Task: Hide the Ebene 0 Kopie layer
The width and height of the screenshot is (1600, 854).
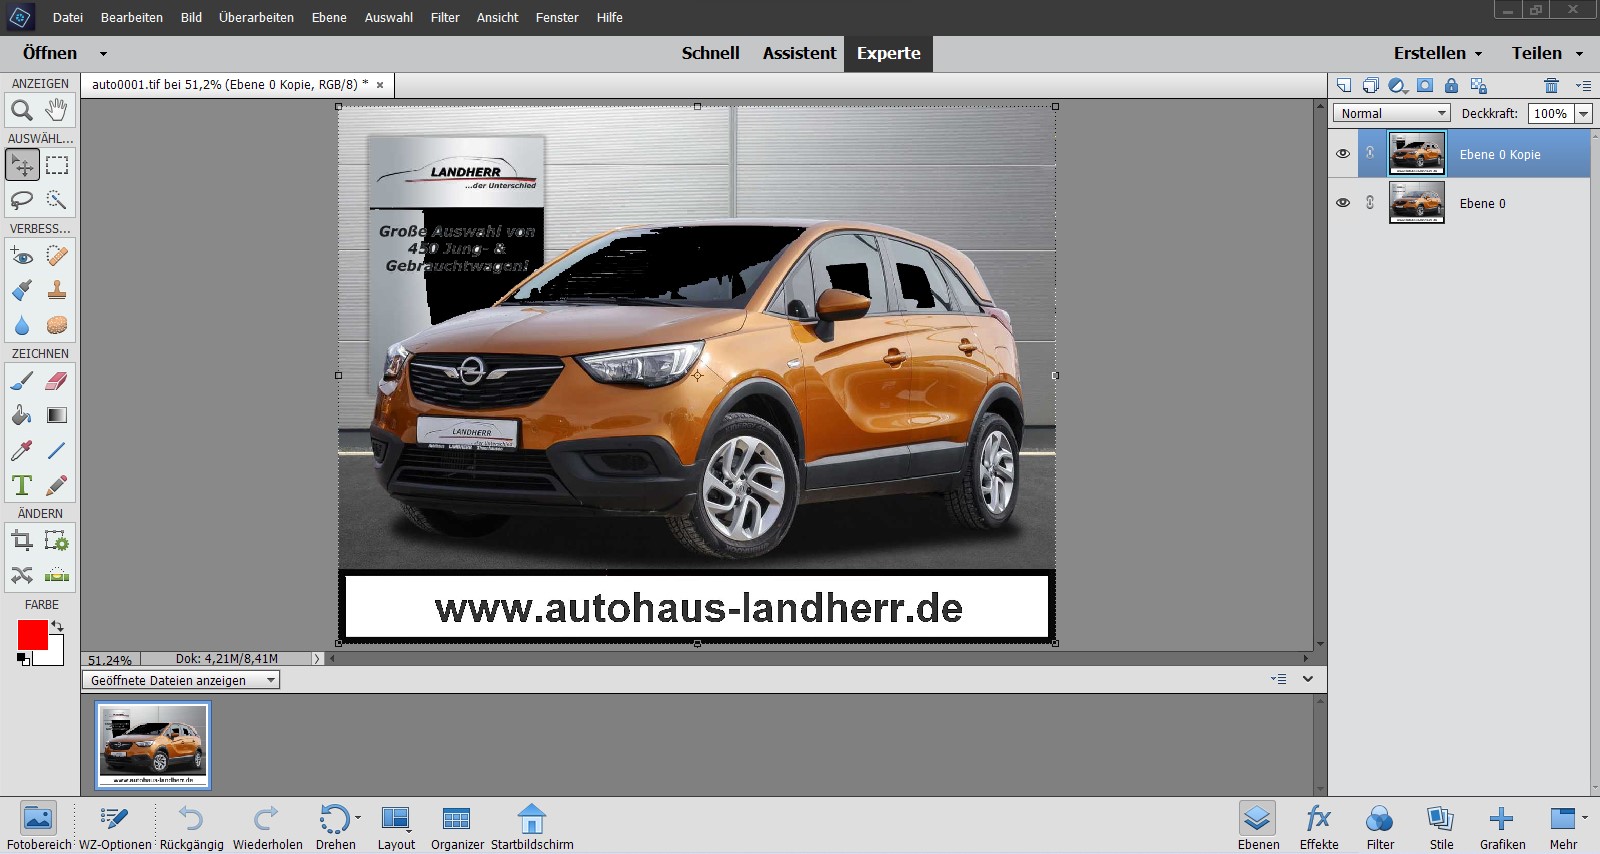Action: pyautogui.click(x=1343, y=154)
